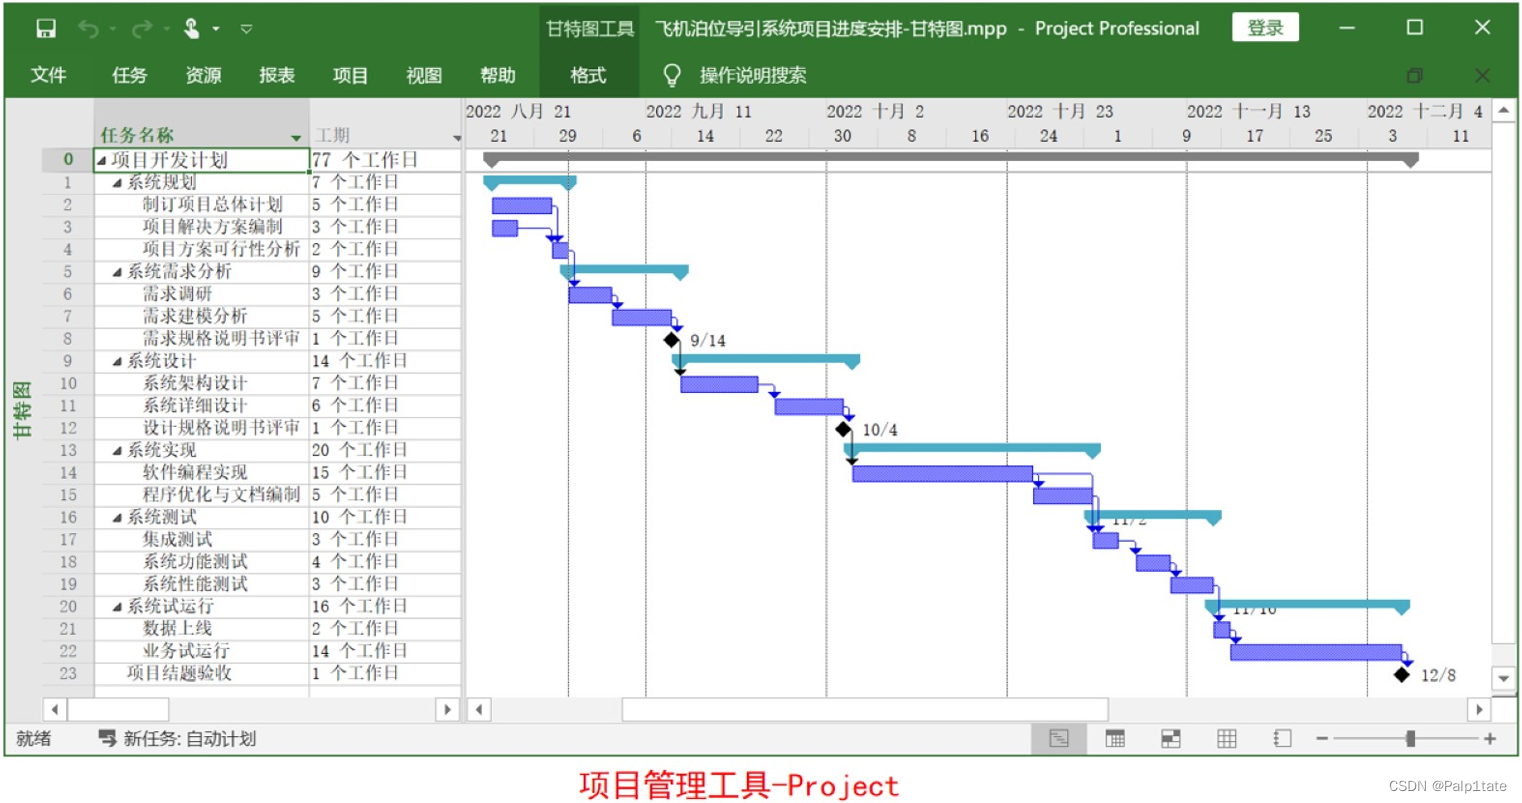Switch to the 帮助 ribbon tab
The height and width of the screenshot is (803, 1522).
pyautogui.click(x=498, y=75)
